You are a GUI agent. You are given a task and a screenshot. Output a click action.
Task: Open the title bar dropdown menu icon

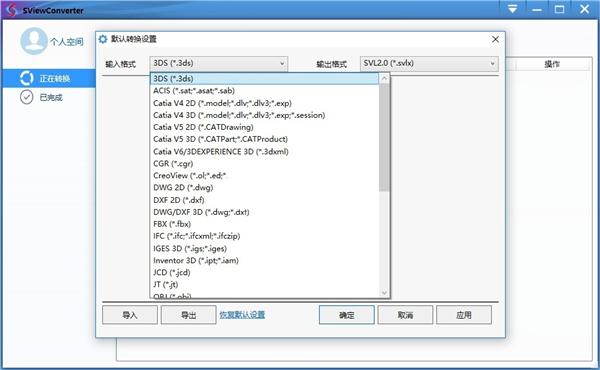512,9
